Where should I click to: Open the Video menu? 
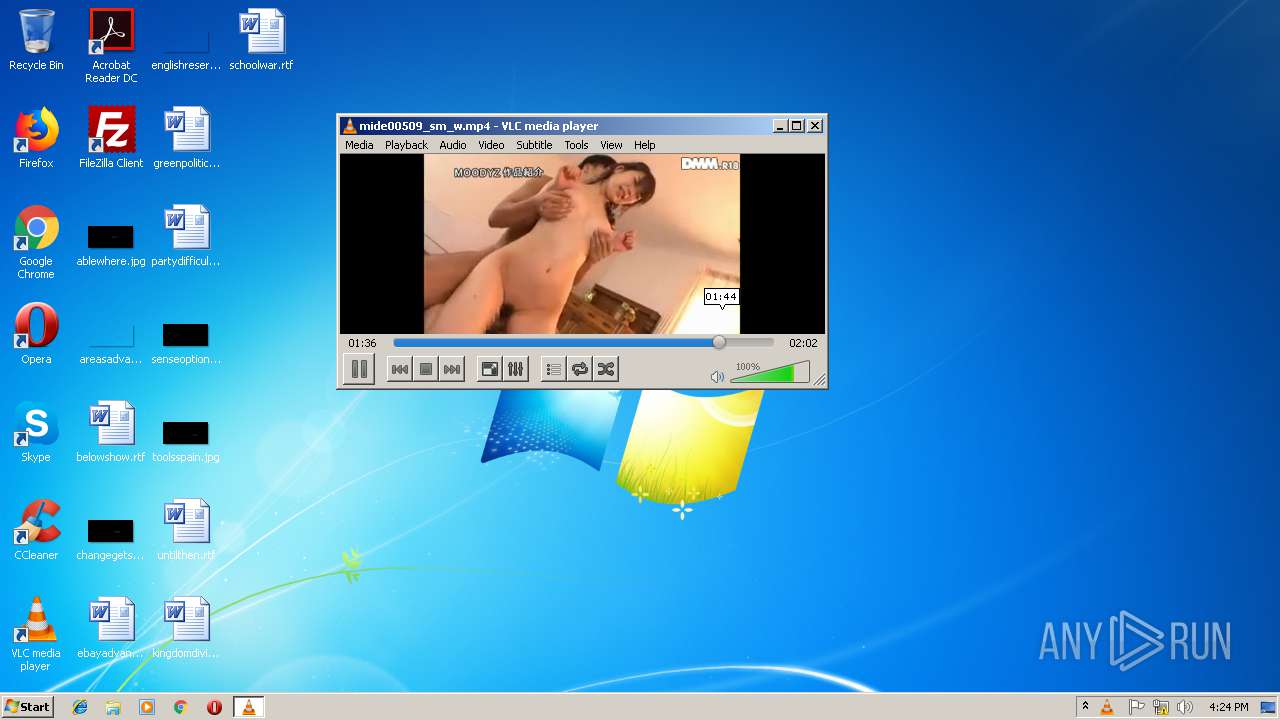491,145
